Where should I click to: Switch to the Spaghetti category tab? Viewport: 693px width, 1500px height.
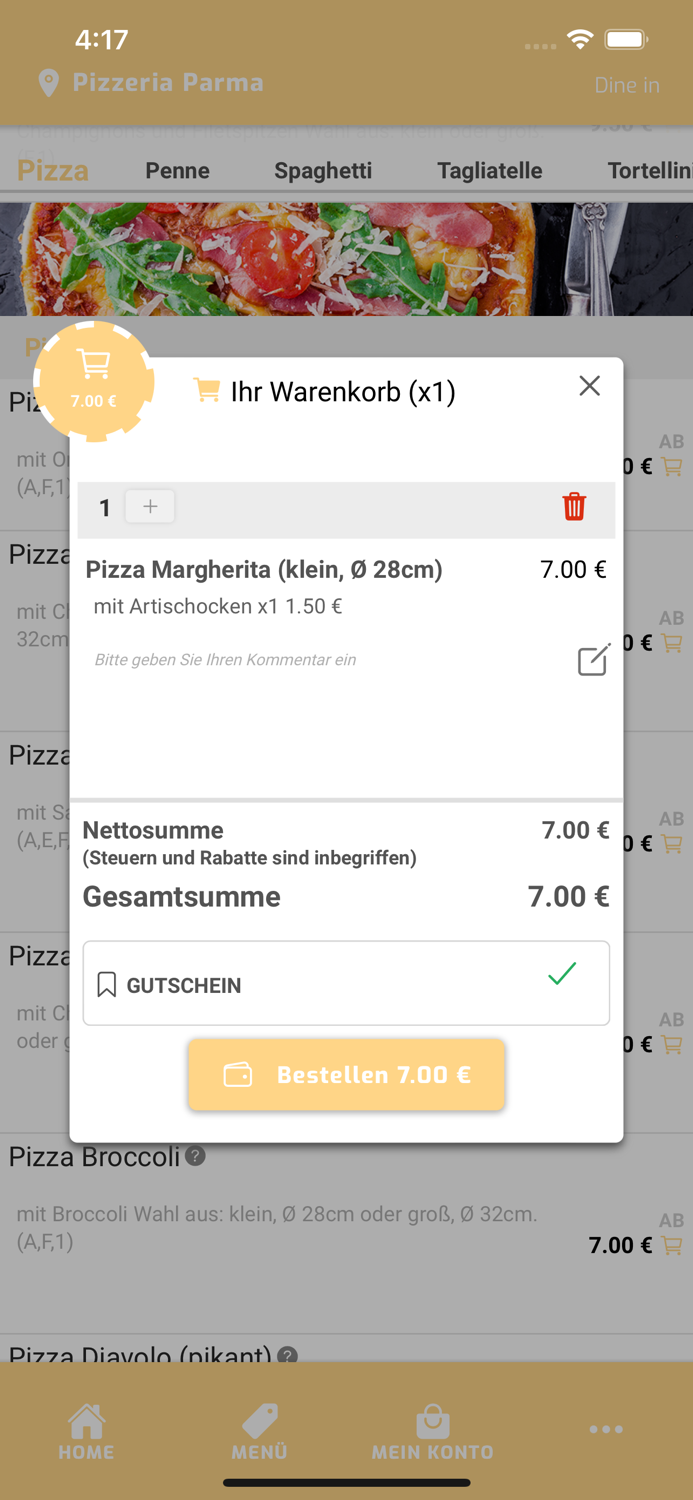coord(322,170)
